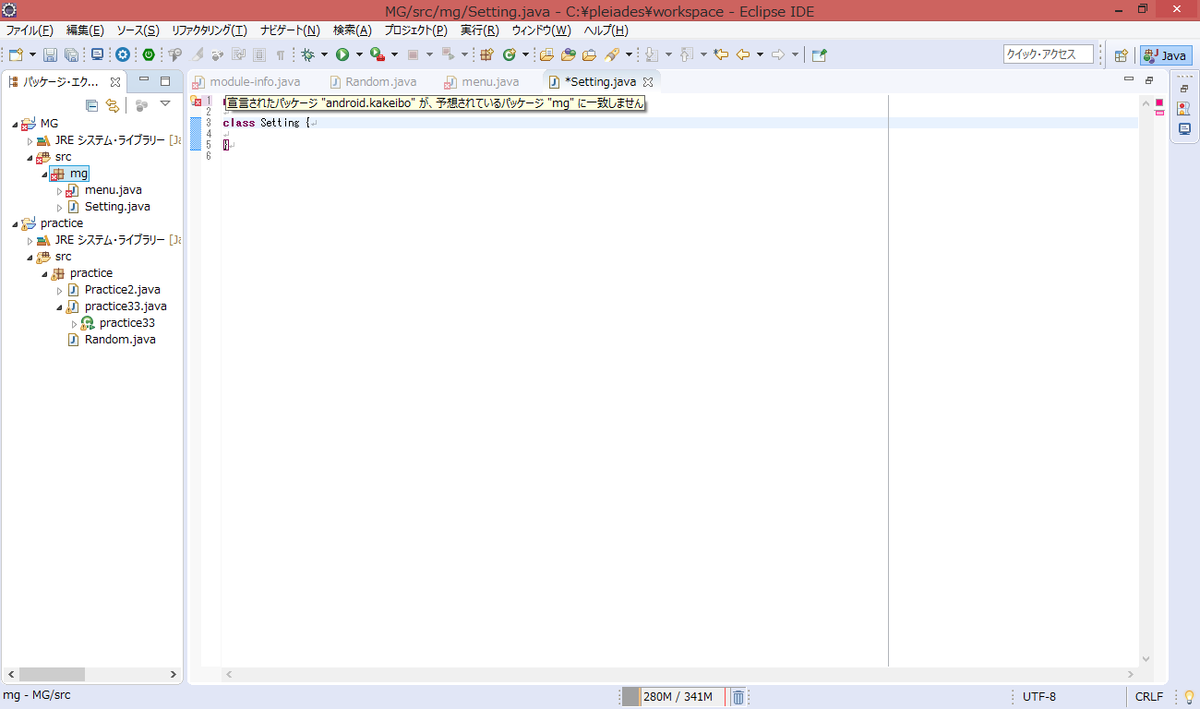Click the Back navigation arrow icon
Image resolution: width=1200 pixels, height=709 pixels.
(x=743, y=55)
